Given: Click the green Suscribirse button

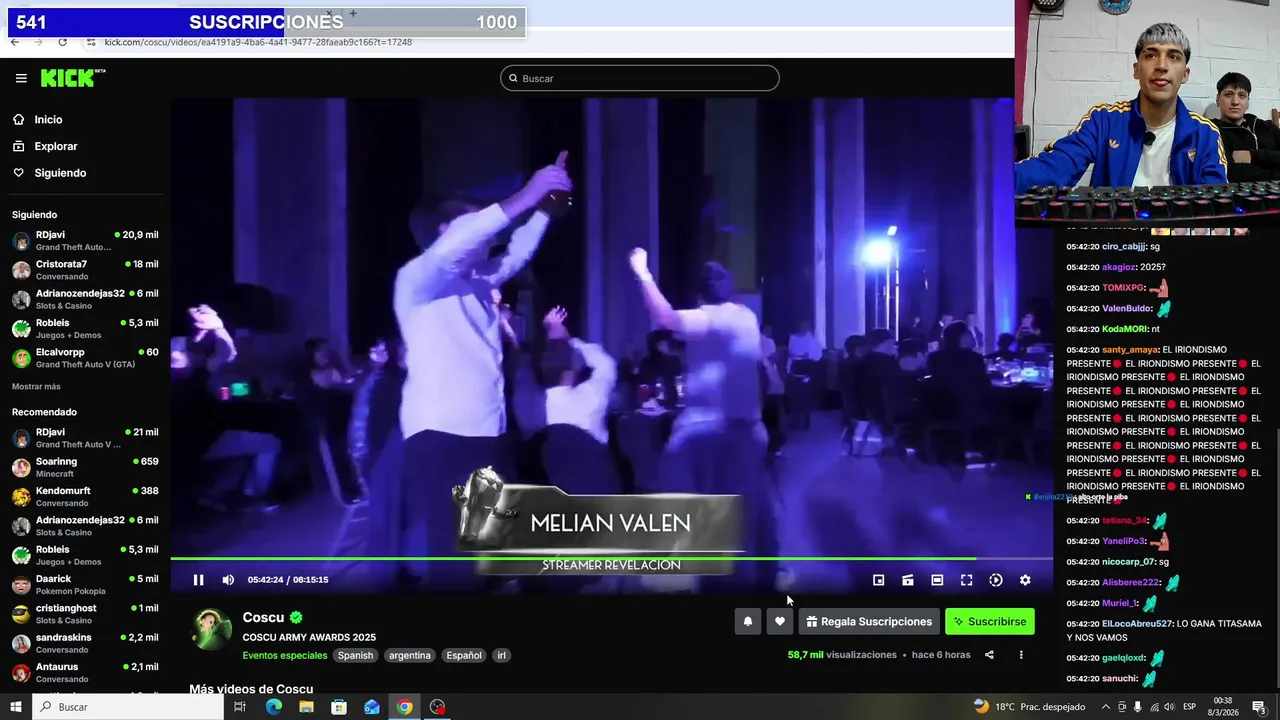Looking at the screenshot, I should click(990, 621).
